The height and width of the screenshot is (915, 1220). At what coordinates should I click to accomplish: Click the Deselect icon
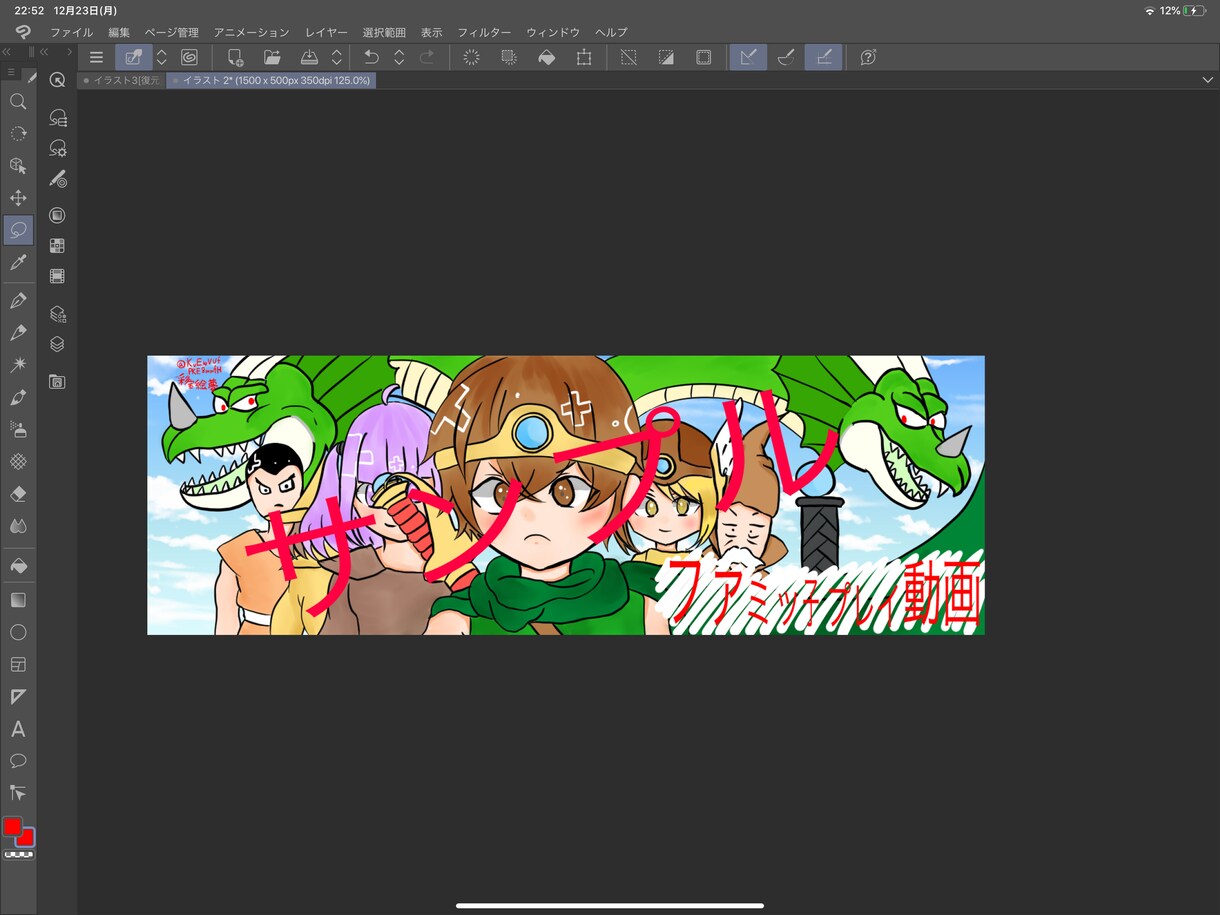click(628, 57)
